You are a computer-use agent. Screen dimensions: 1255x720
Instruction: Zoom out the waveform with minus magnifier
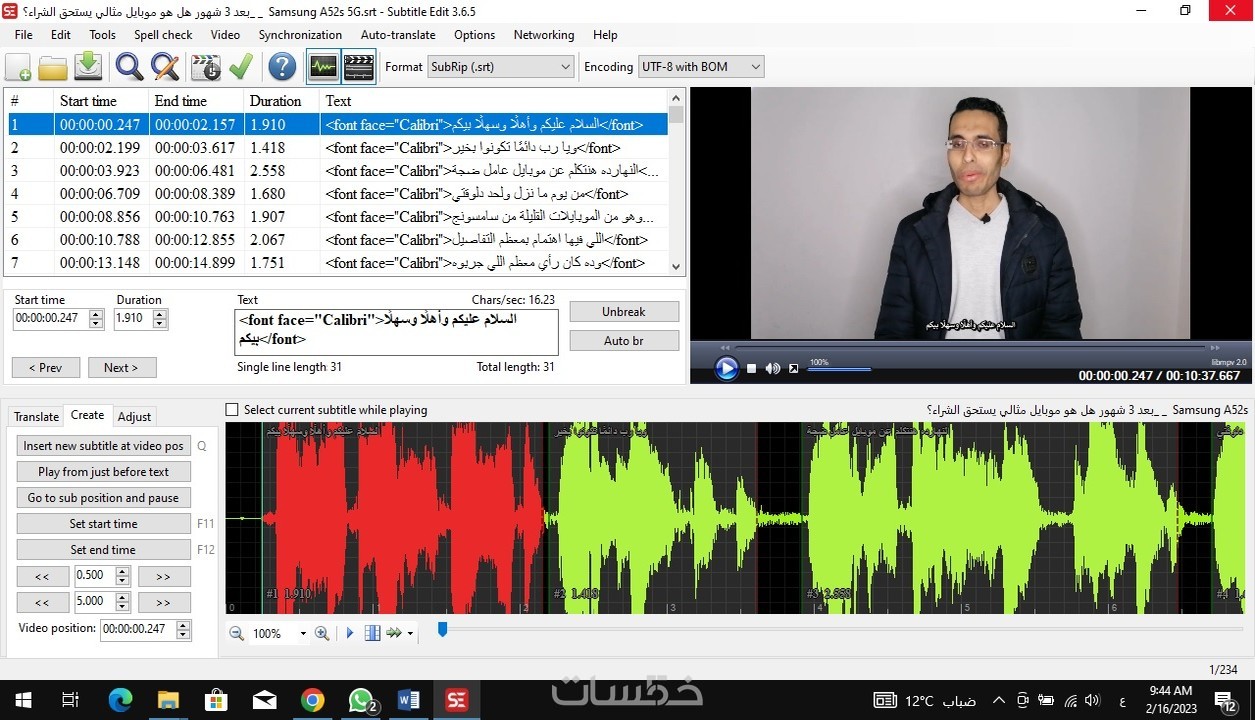pyautogui.click(x=236, y=633)
